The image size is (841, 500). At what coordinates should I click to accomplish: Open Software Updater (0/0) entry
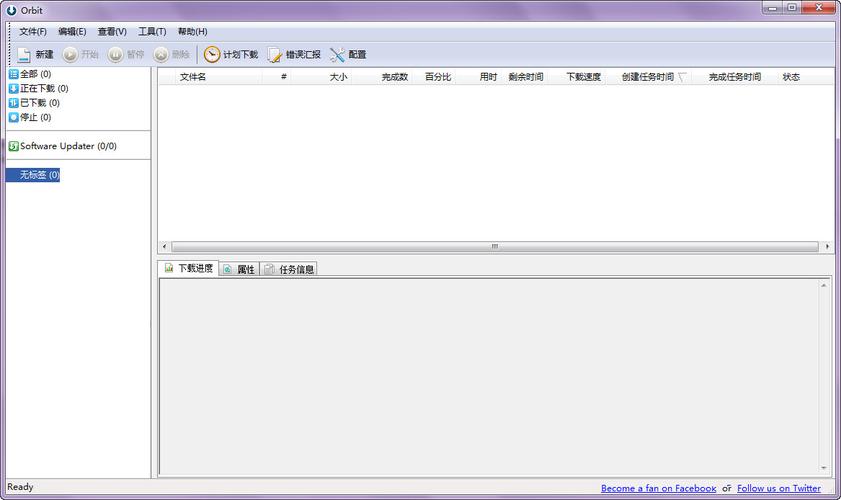pos(63,146)
